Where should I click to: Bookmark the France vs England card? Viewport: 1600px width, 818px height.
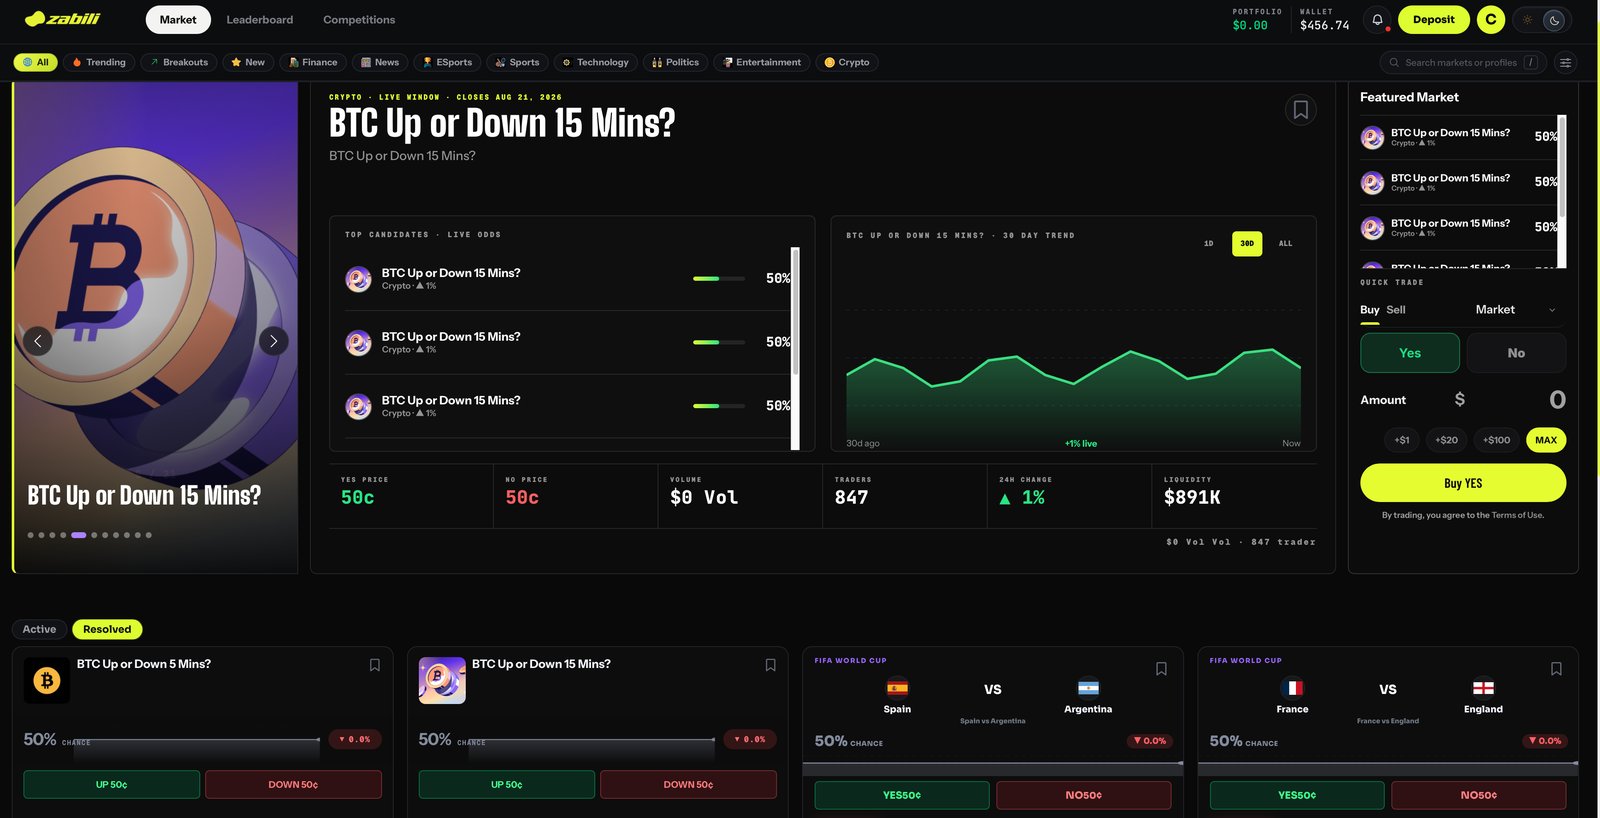pos(1556,669)
